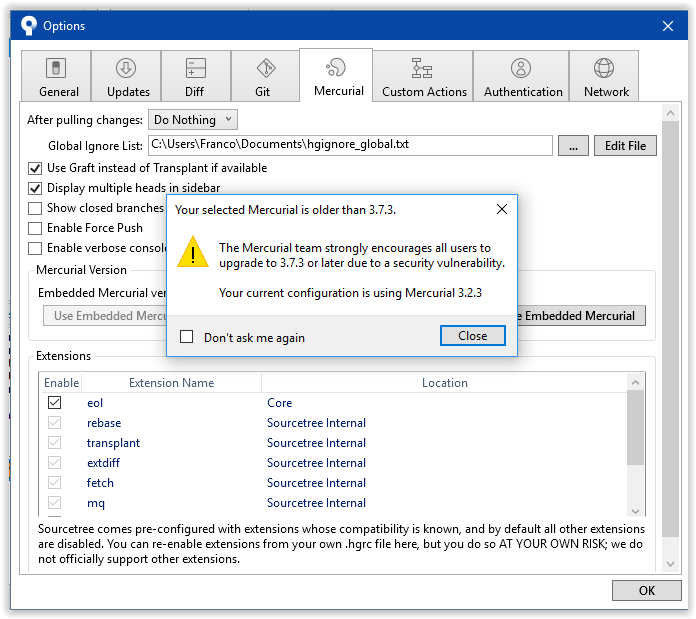Click the button ending in Embedded Mercurial on the right
Image resolution: width=696 pixels, height=619 pixels.
click(581, 315)
